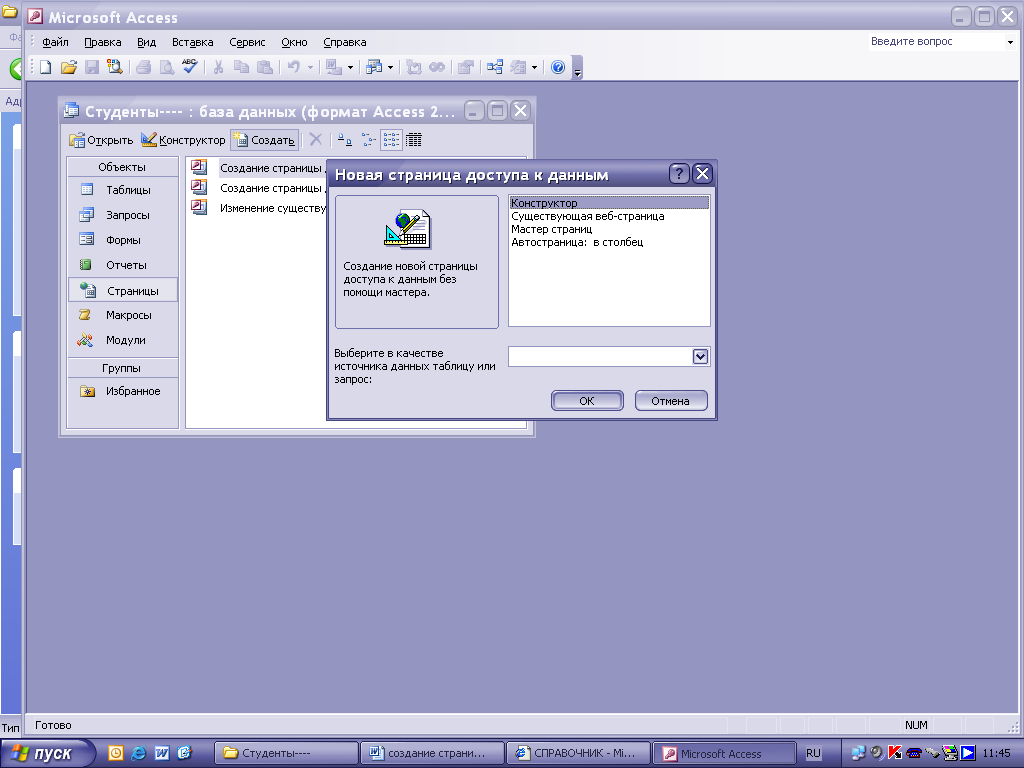The width and height of the screenshot is (1024, 768).
Task: Click the Print preview icon
Action: coord(167,67)
